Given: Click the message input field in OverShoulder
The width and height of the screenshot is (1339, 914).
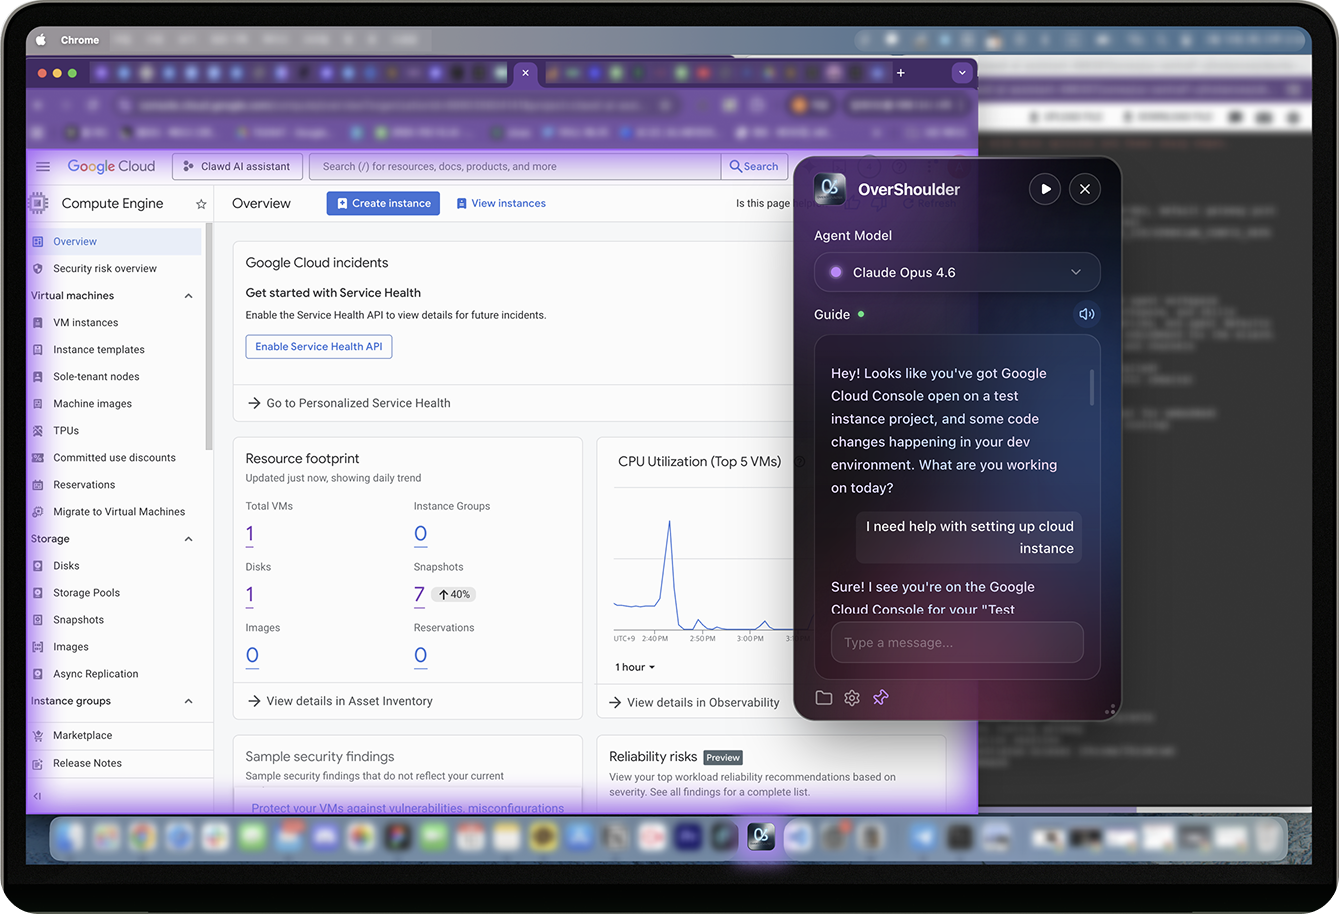Looking at the screenshot, I should click(x=956, y=642).
